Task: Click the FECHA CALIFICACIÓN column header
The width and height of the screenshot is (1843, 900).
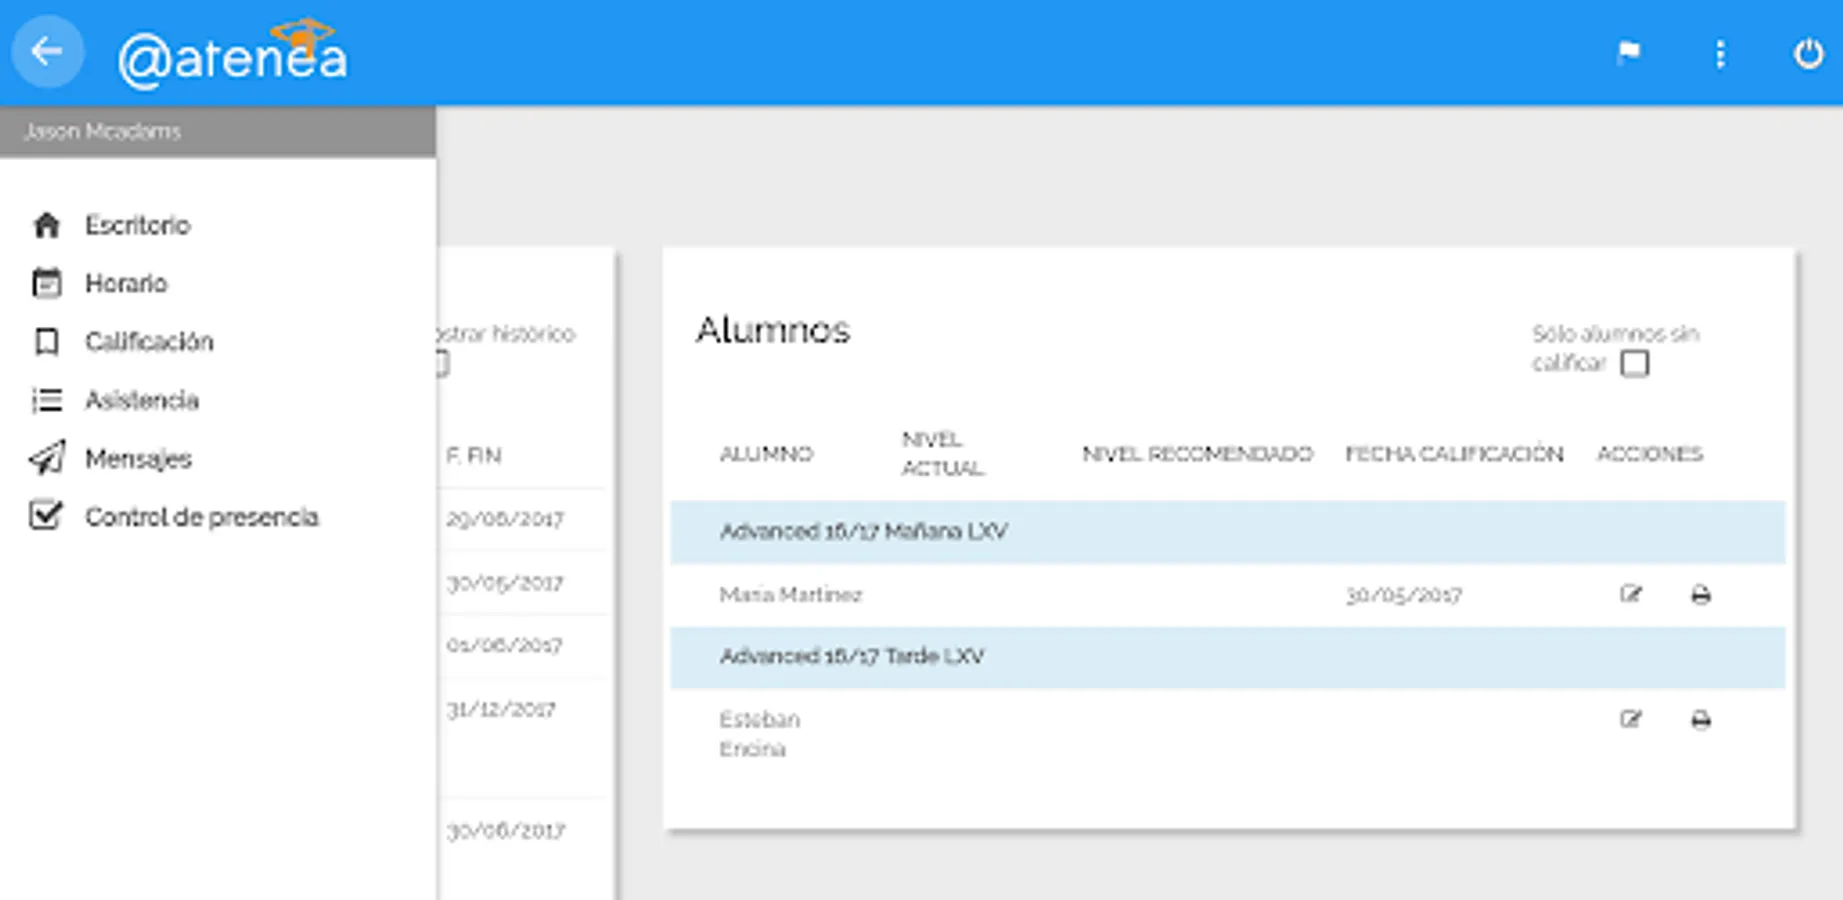Action: tap(1454, 454)
